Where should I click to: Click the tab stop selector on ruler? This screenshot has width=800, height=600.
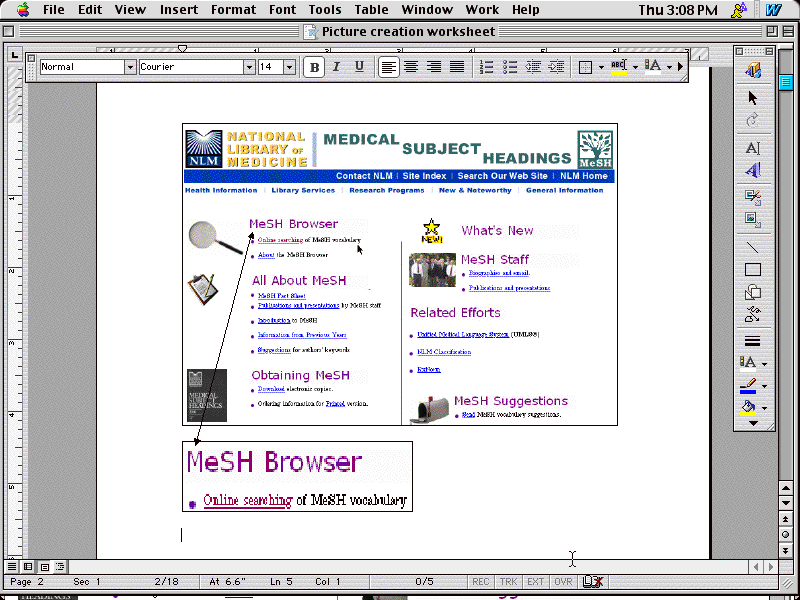(x=14, y=54)
